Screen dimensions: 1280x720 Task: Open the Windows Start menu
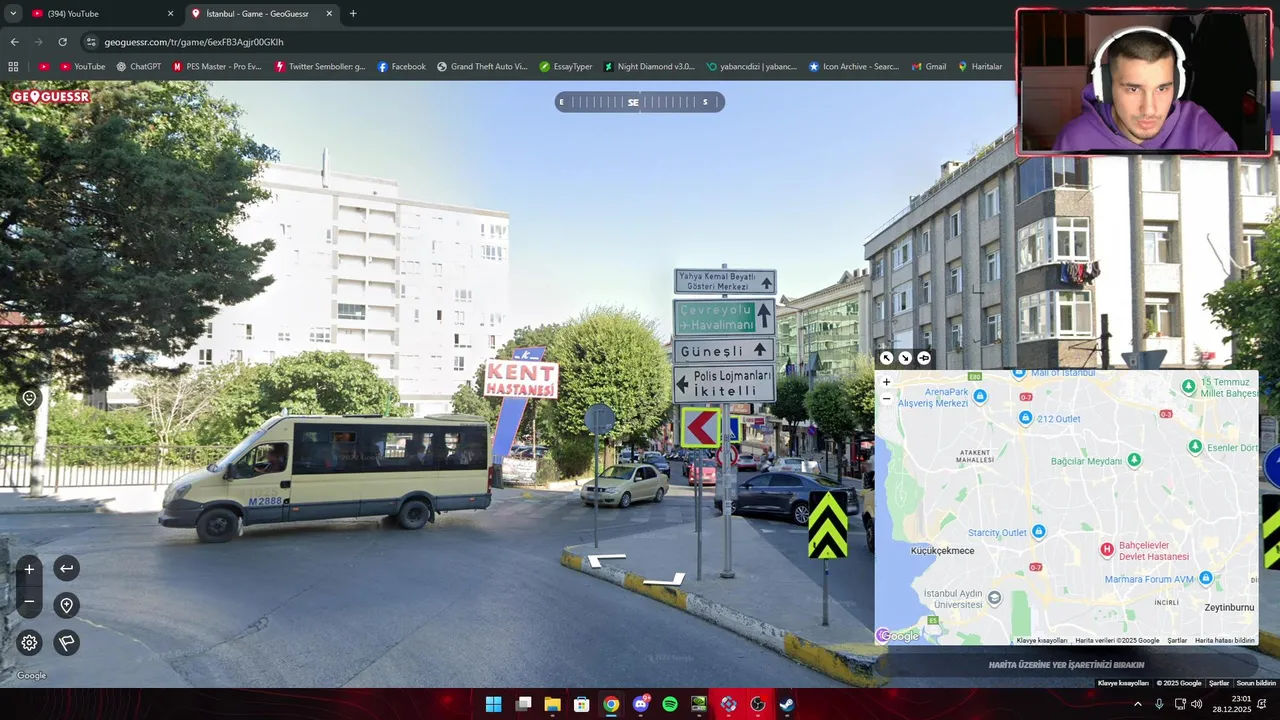pyautogui.click(x=493, y=704)
